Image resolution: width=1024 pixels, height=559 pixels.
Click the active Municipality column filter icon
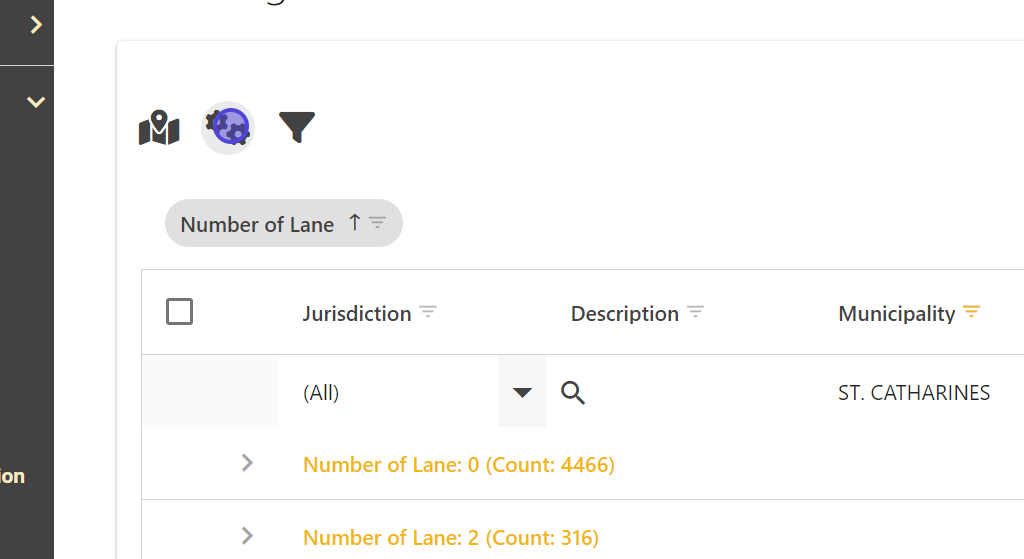(971, 312)
